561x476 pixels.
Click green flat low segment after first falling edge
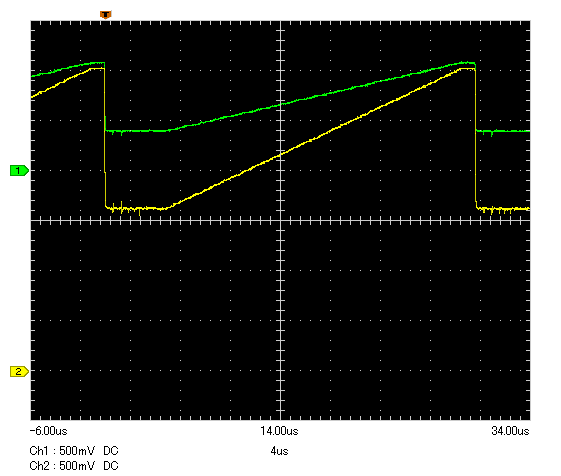(x=136, y=131)
